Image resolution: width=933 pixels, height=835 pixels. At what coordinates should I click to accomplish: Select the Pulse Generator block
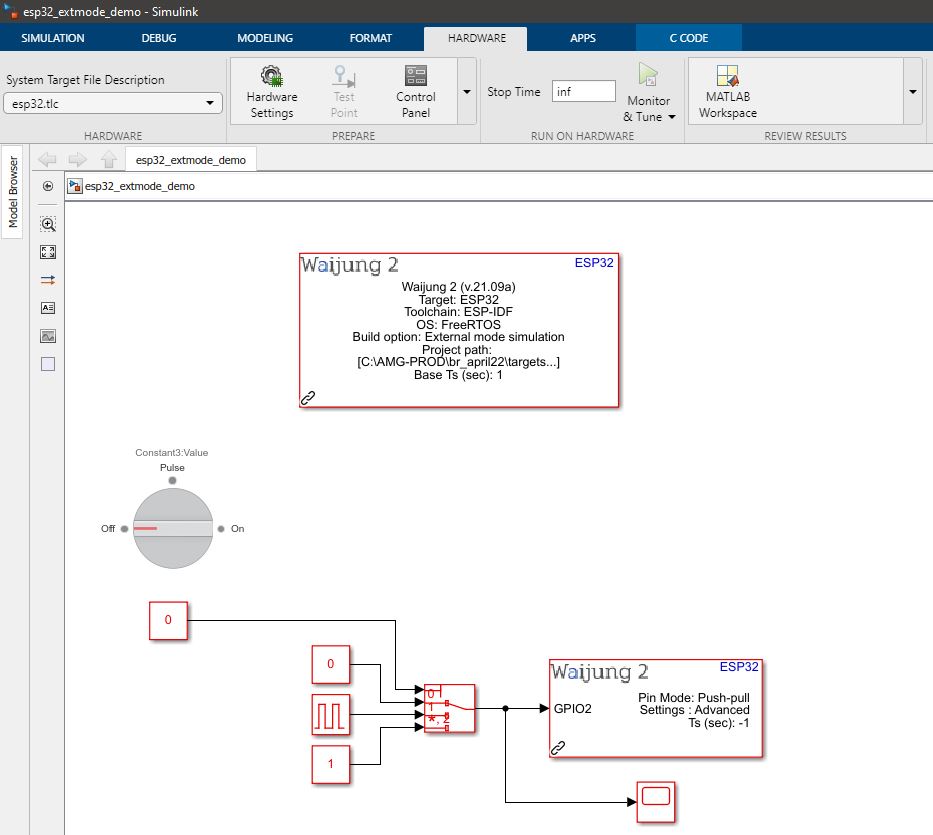[x=331, y=714]
